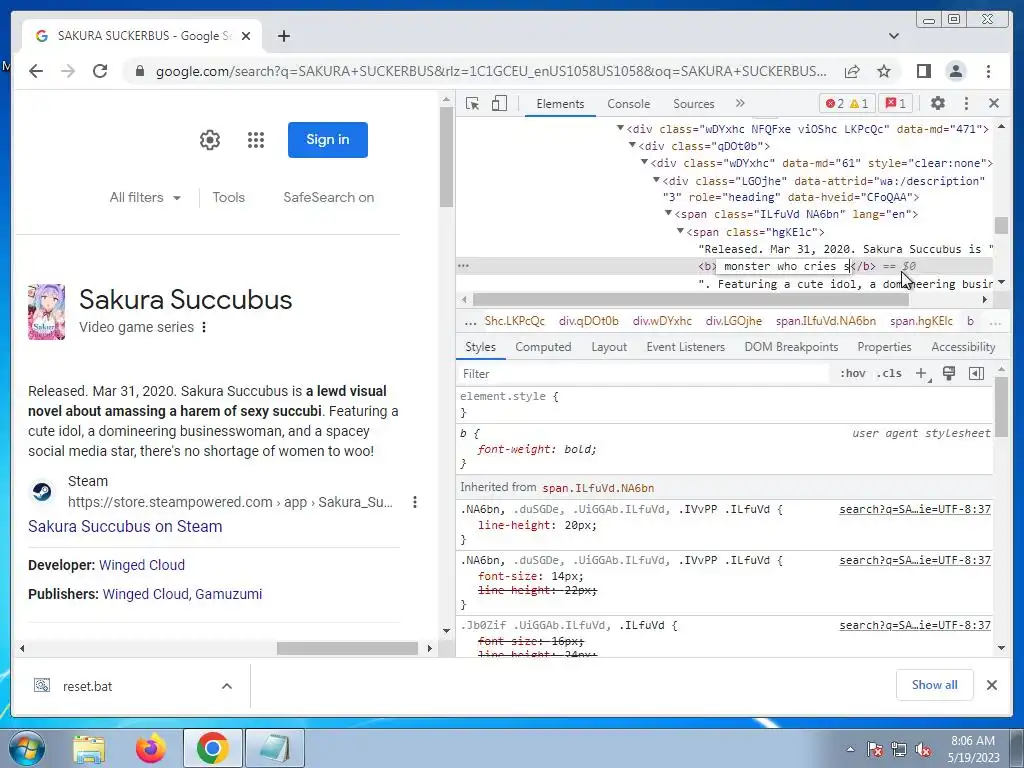The height and width of the screenshot is (768, 1024).
Task: Close the DevTools panel
Action: [994, 103]
